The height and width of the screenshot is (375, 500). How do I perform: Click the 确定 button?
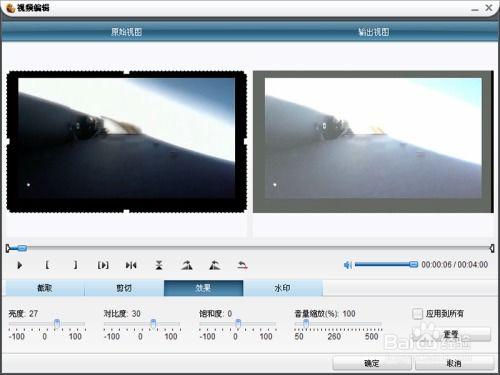pyautogui.click(x=372, y=363)
